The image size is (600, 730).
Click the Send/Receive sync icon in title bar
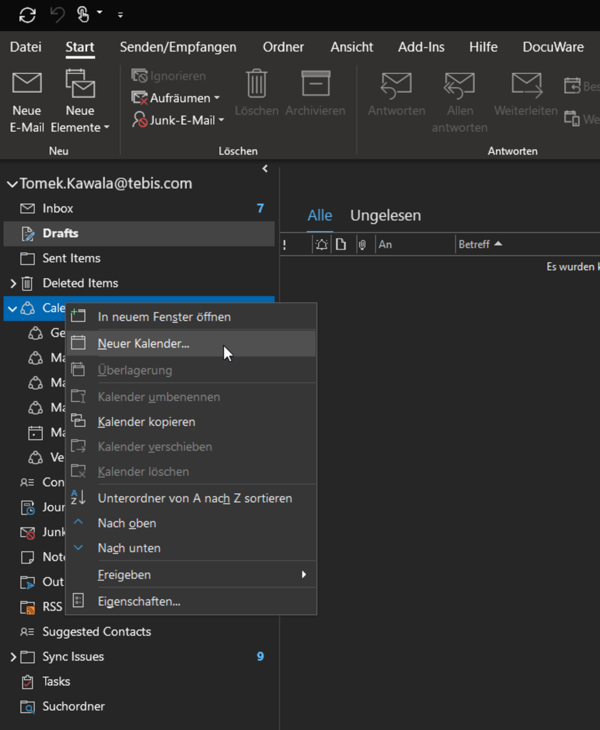tap(27, 15)
